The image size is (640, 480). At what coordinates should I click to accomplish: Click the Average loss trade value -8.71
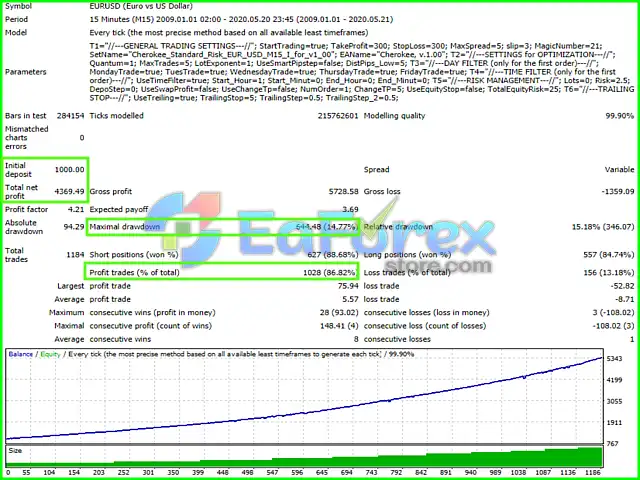coord(624,299)
